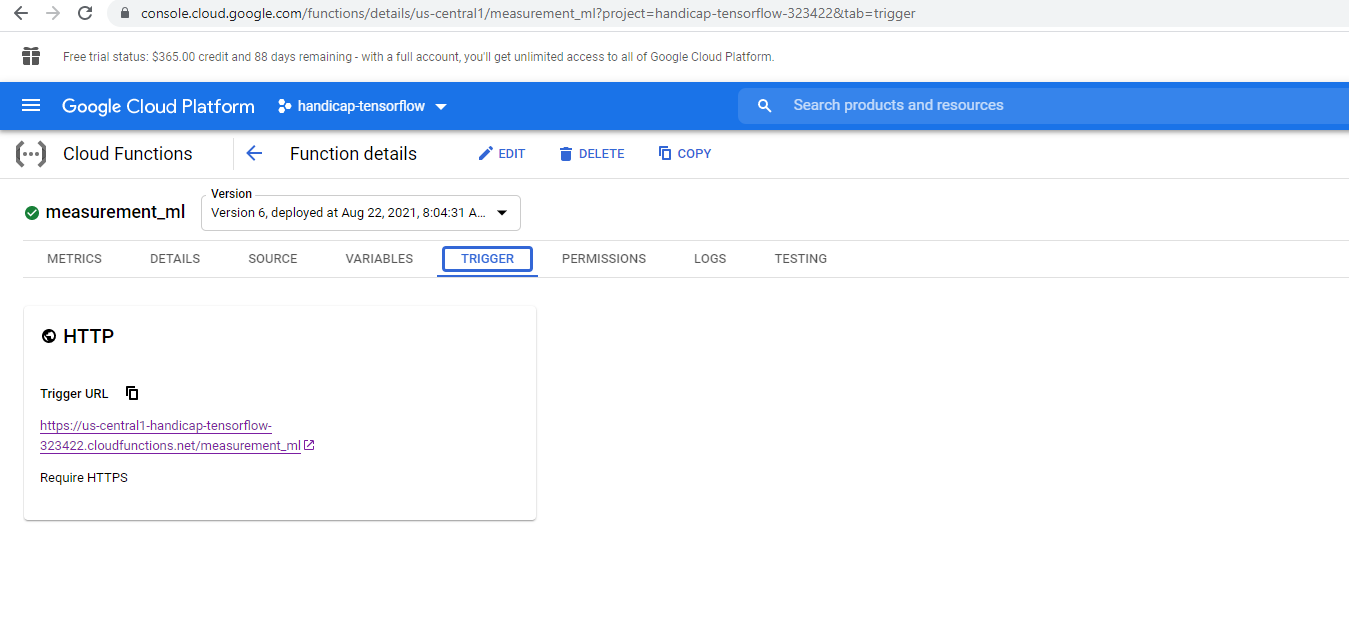Switch to the DETAILS tab
This screenshot has height=640, width=1349.
pyautogui.click(x=175, y=259)
